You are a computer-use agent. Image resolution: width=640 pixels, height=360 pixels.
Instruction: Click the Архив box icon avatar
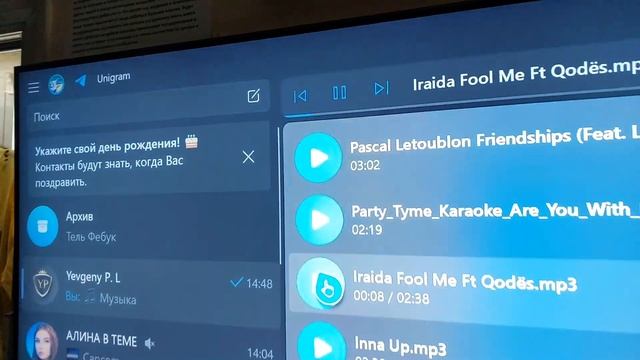43,226
